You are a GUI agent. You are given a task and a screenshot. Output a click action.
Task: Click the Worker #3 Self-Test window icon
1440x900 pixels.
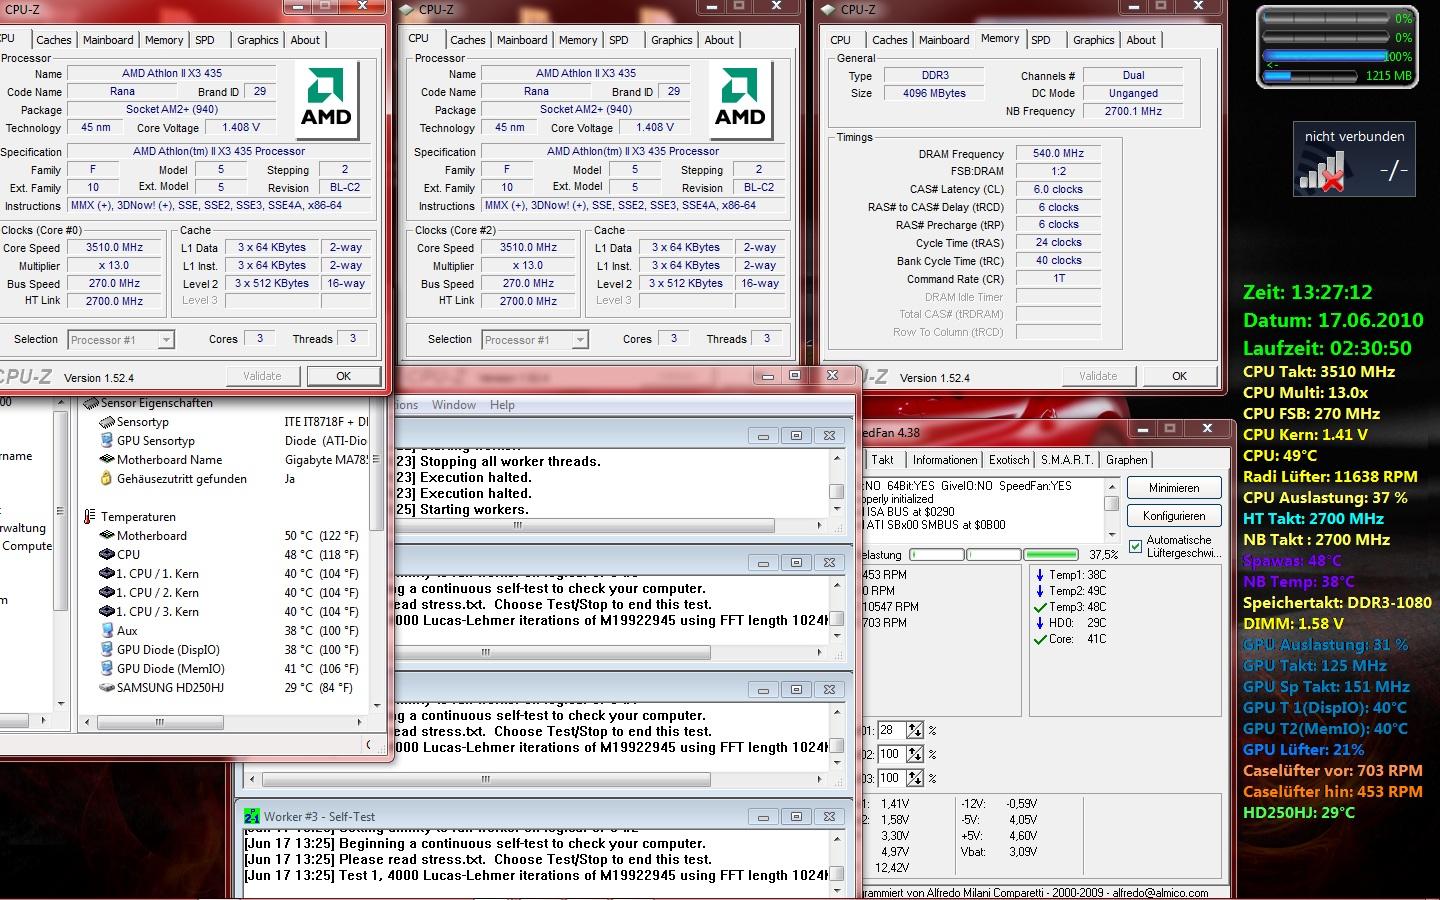point(252,817)
